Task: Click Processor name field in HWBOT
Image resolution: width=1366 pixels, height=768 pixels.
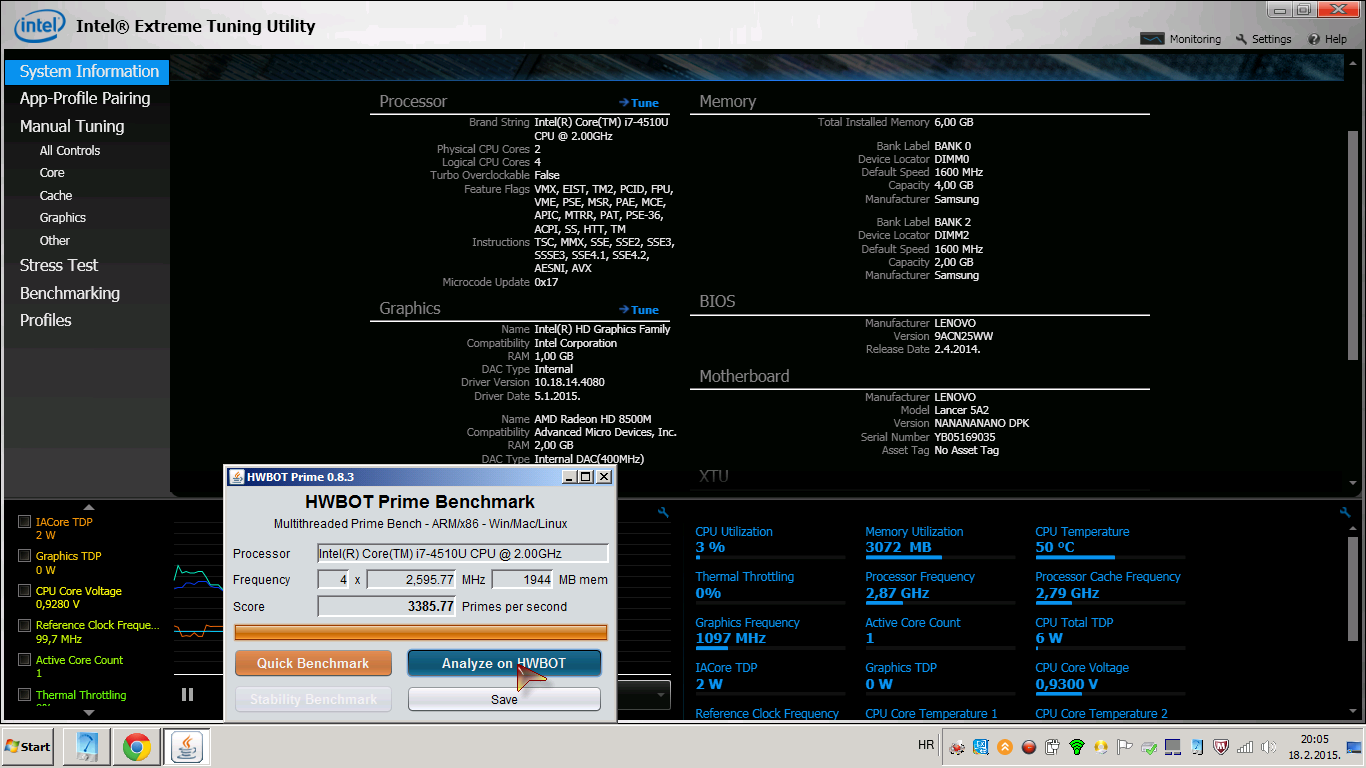Action: [463, 554]
